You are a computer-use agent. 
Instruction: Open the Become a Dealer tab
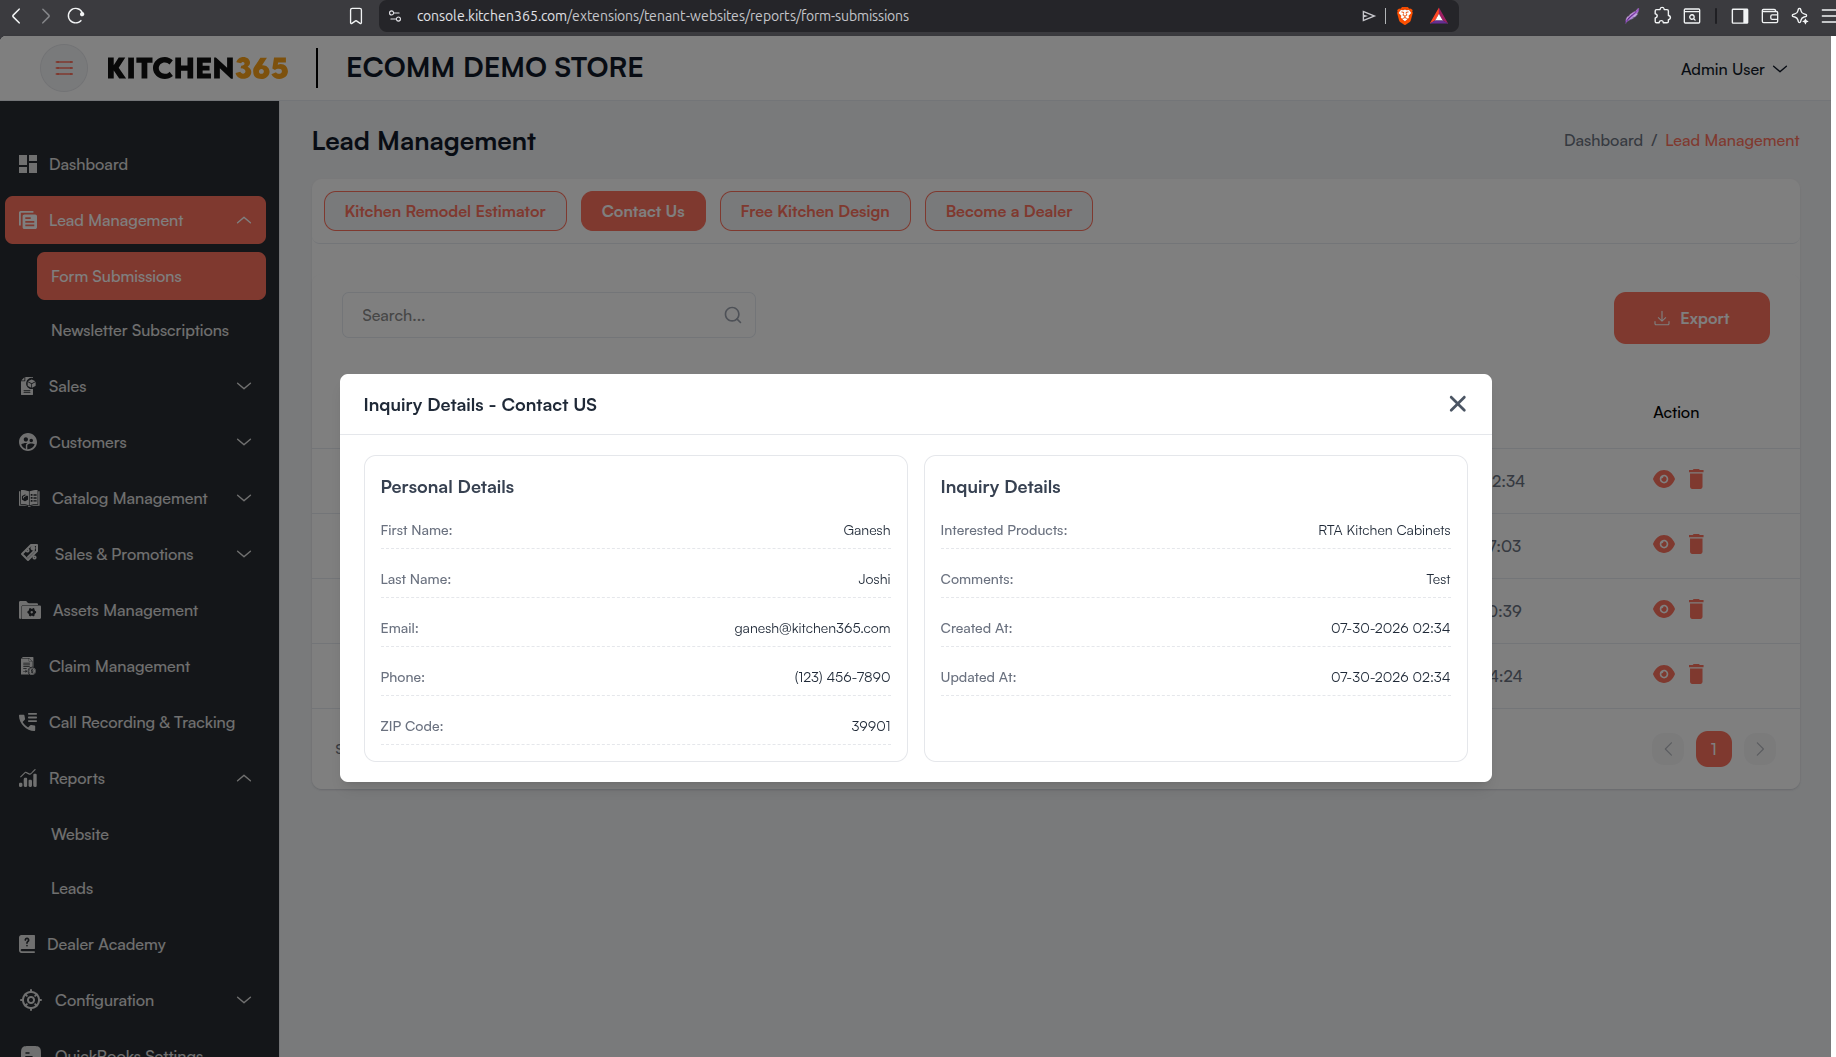tap(1008, 211)
